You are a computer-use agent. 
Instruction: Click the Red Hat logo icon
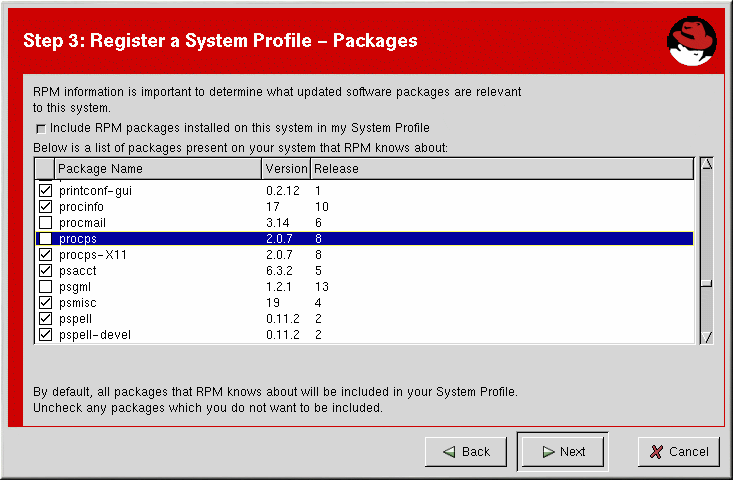click(x=690, y=40)
